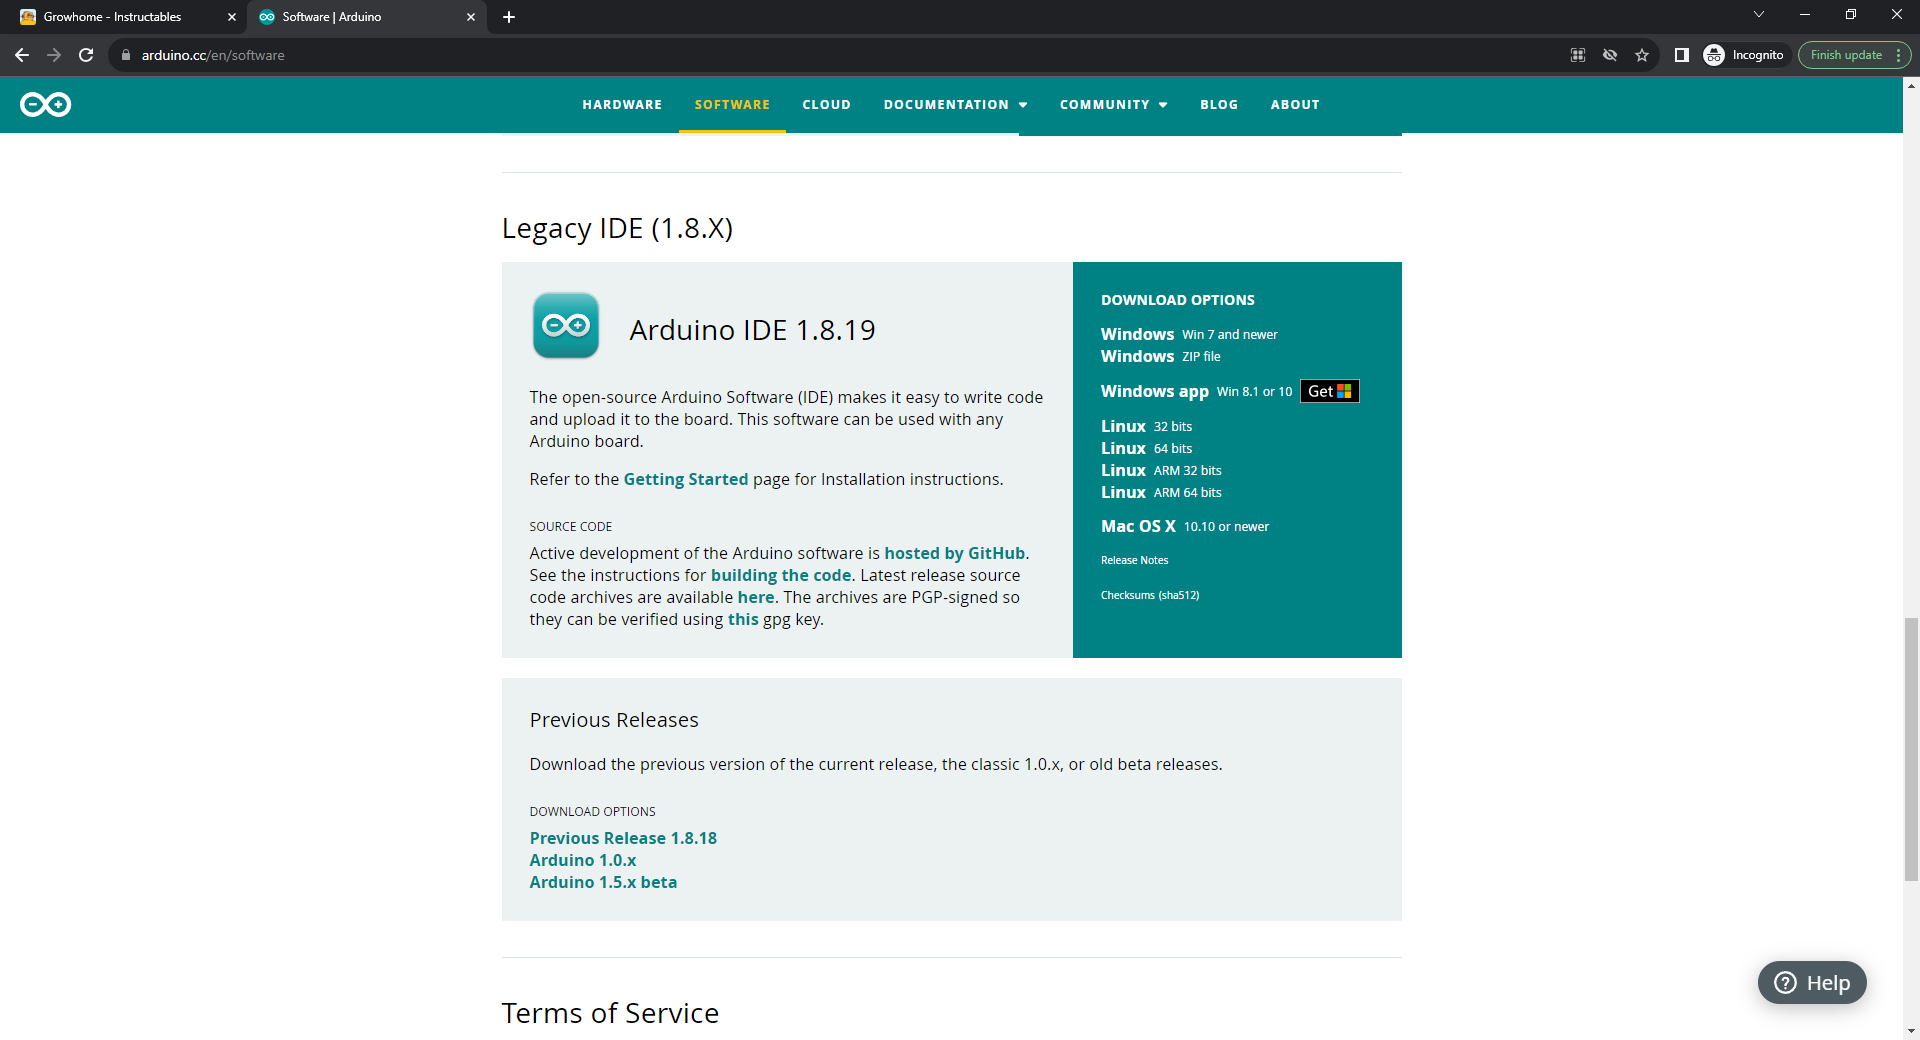This screenshot has height=1040, width=1920.
Task: Click the Get it from Microsoft badge
Action: (1328, 391)
